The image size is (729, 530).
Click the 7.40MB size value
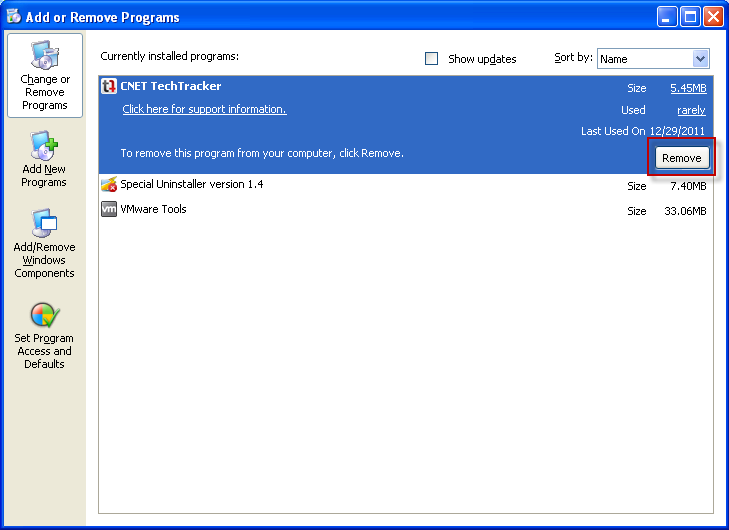[x=688, y=186]
